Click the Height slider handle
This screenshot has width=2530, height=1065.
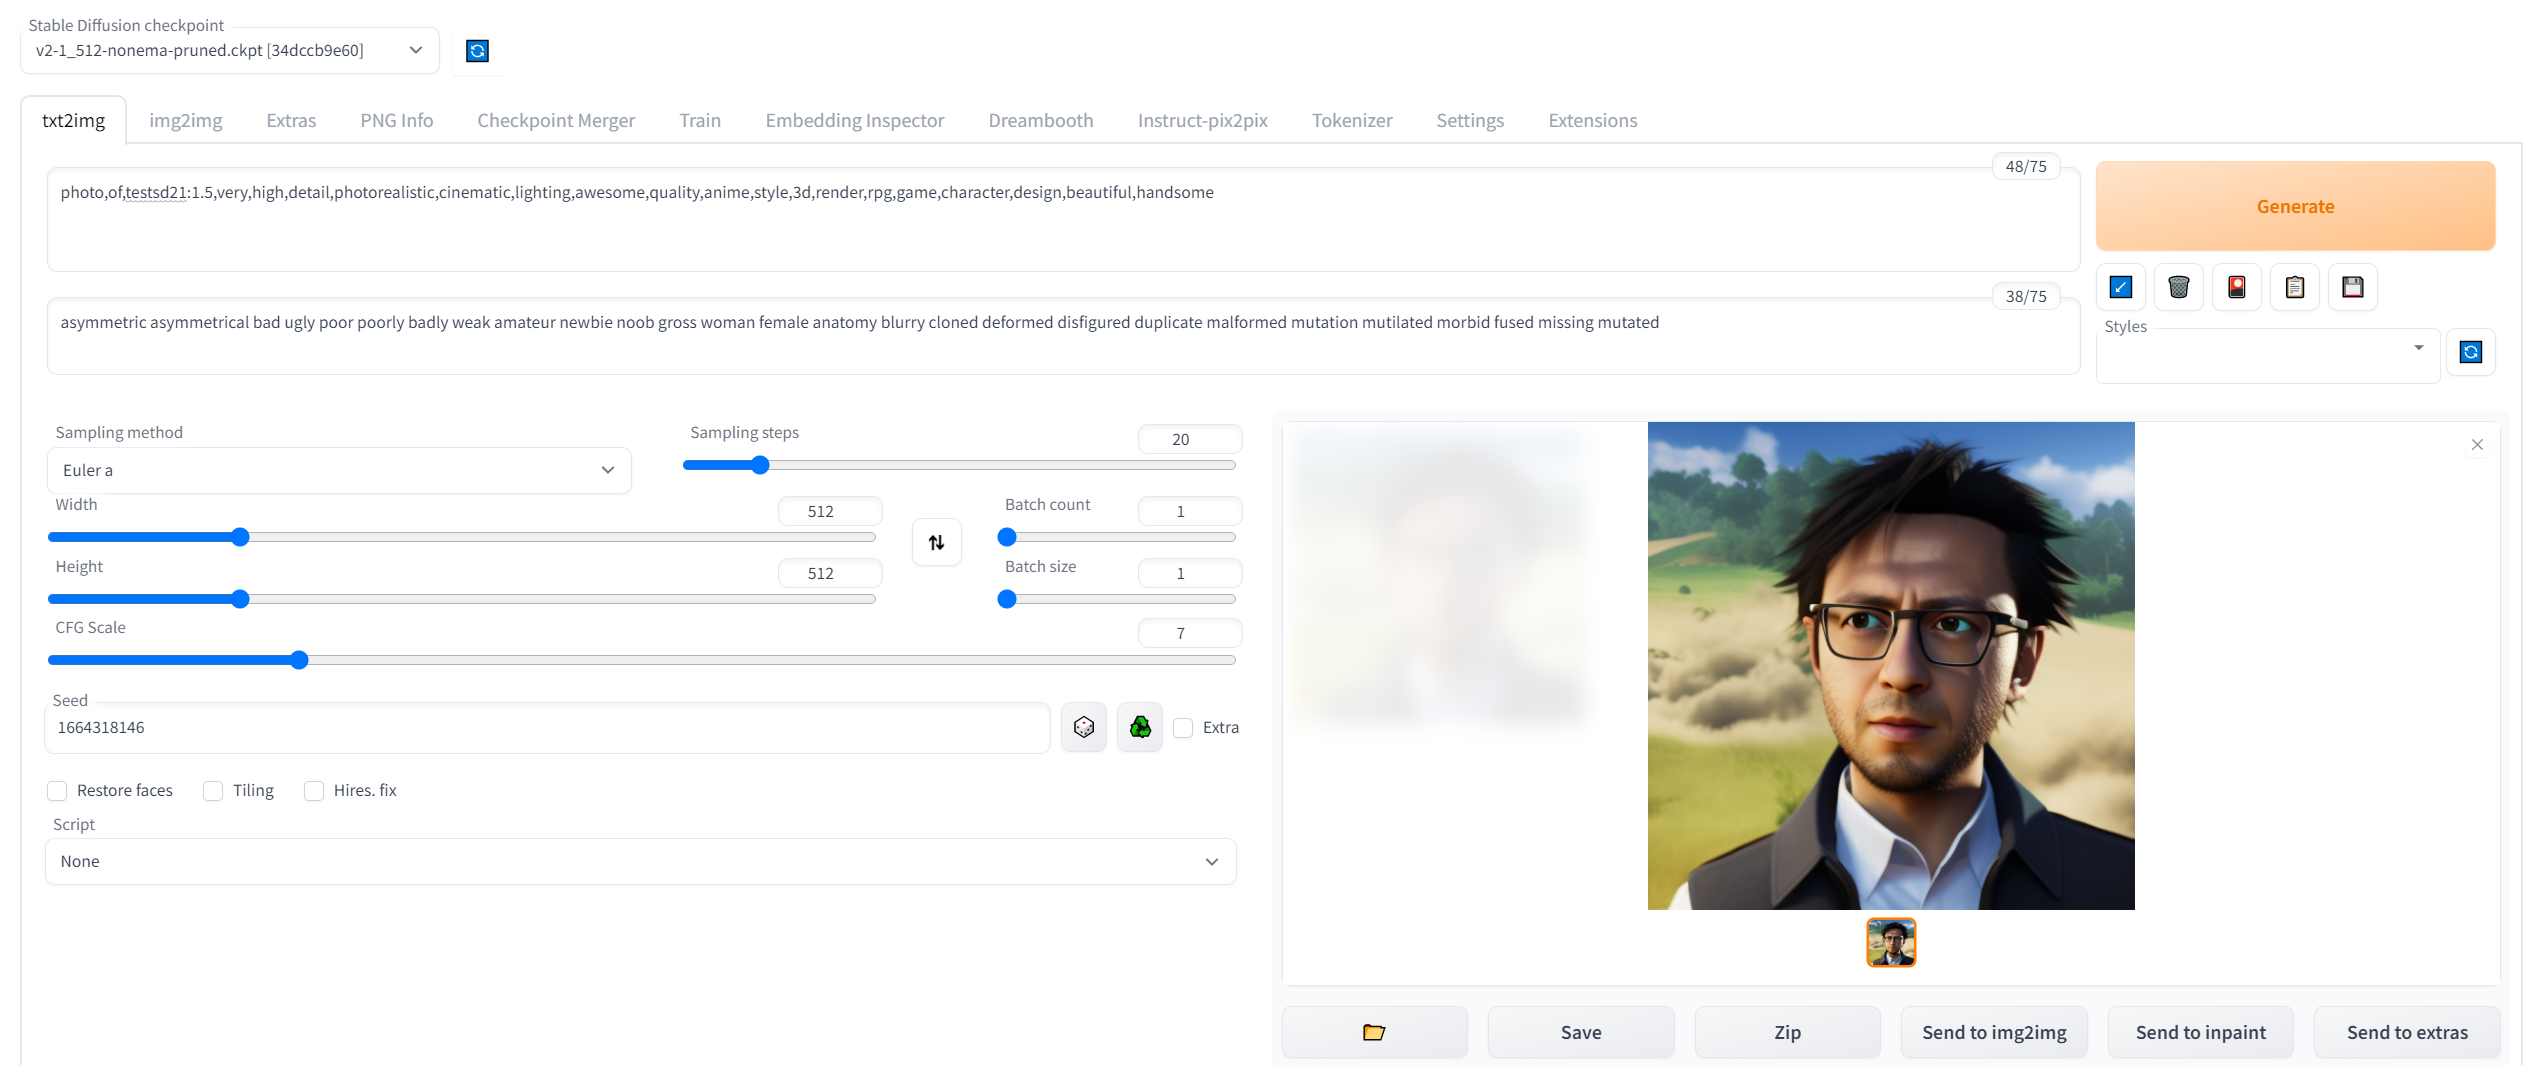pyautogui.click(x=240, y=600)
